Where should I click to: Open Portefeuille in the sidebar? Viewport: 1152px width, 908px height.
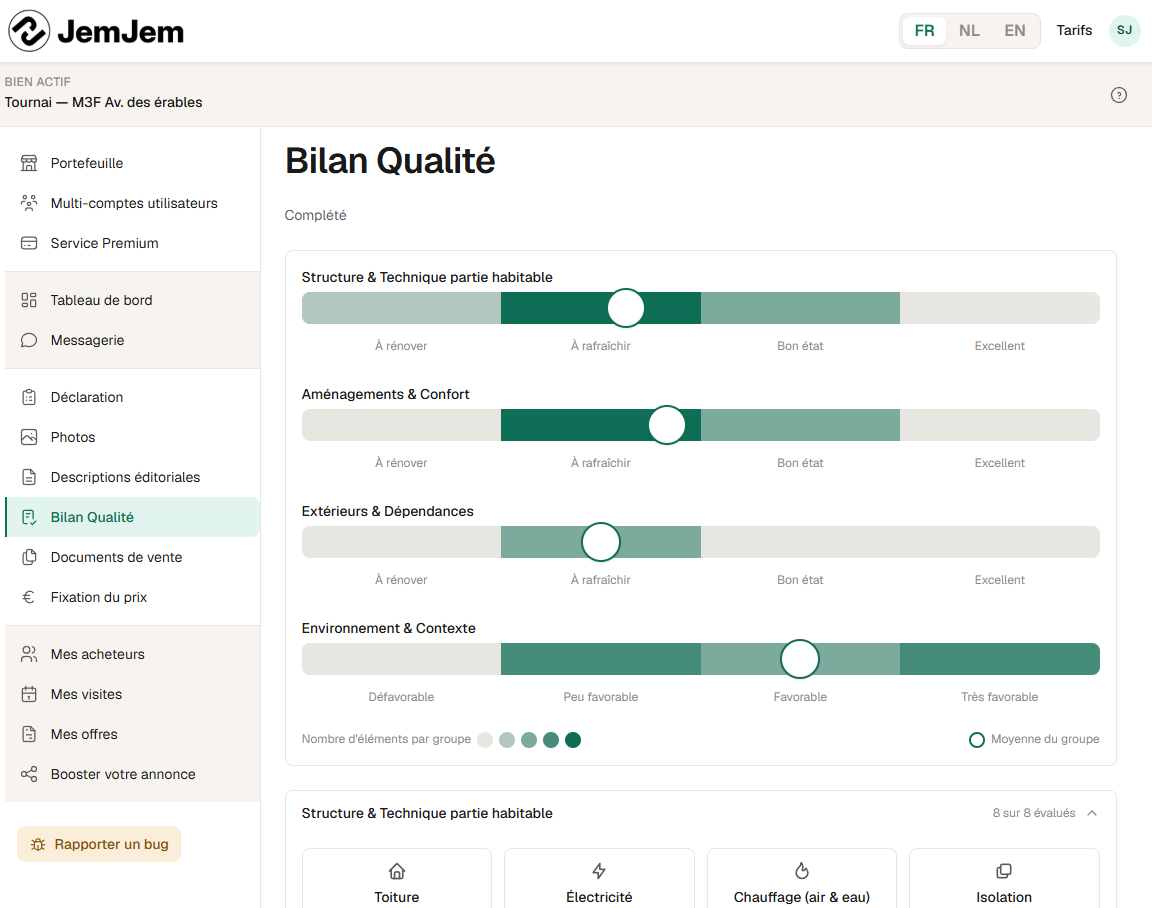(x=132, y=163)
